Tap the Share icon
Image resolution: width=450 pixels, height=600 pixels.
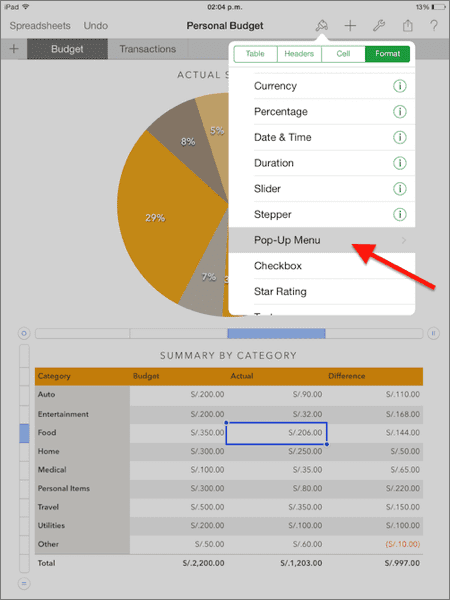408,26
